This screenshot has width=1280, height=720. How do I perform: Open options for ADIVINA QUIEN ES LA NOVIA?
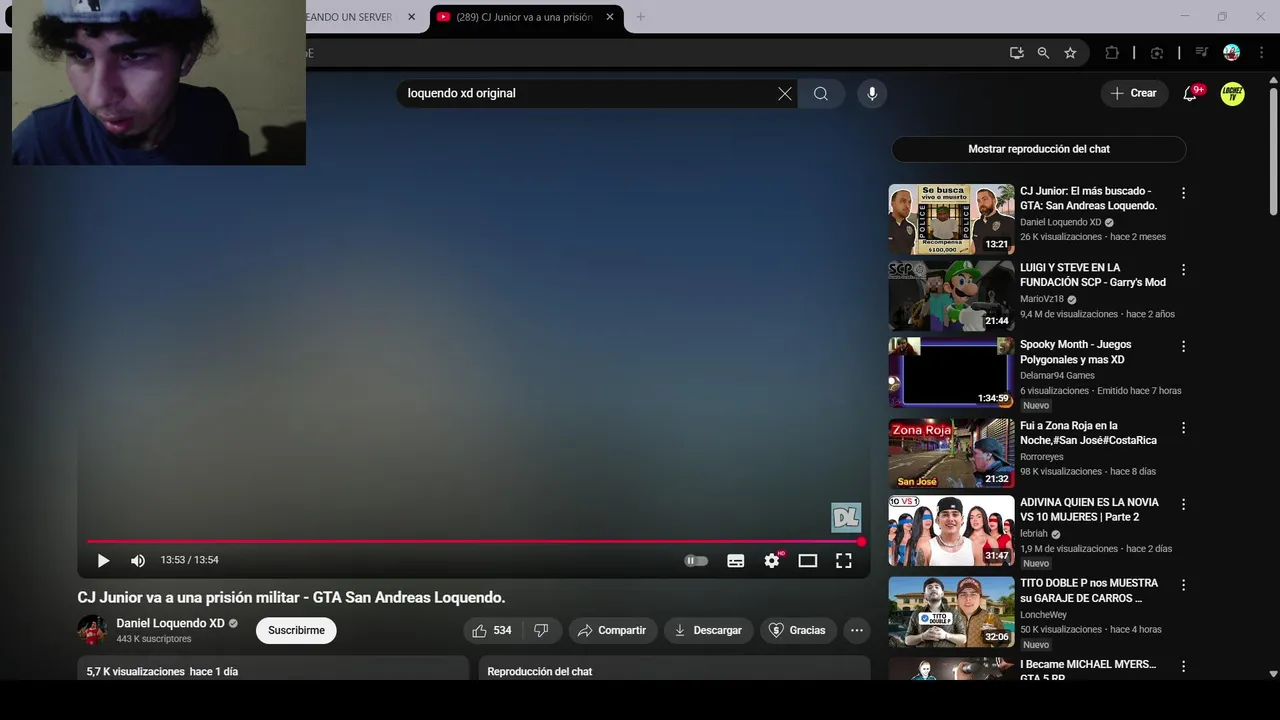[x=1184, y=505]
